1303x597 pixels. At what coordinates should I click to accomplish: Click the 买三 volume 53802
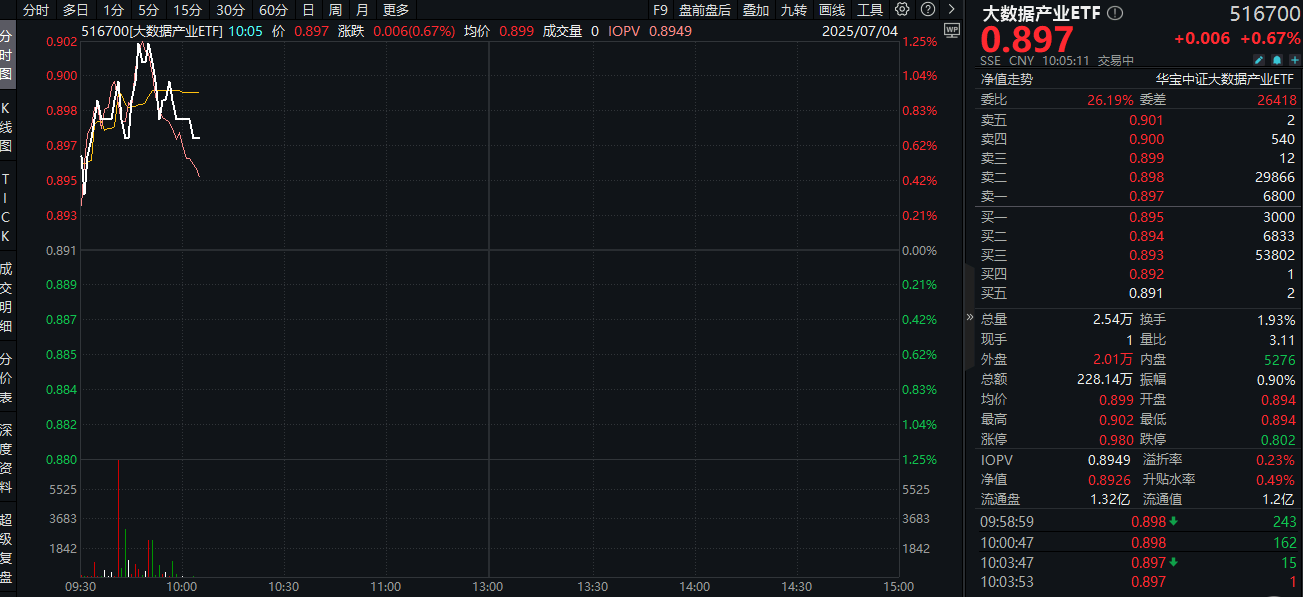(x=1273, y=255)
